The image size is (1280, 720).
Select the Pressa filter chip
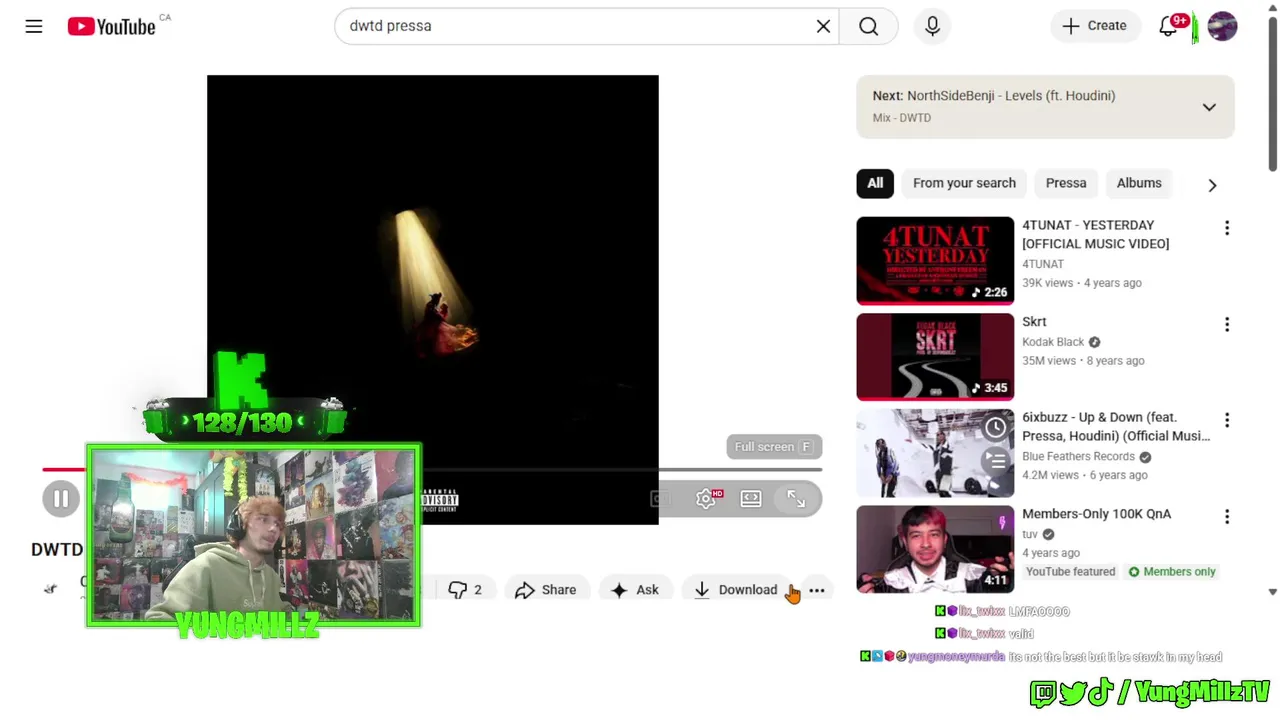1066,183
